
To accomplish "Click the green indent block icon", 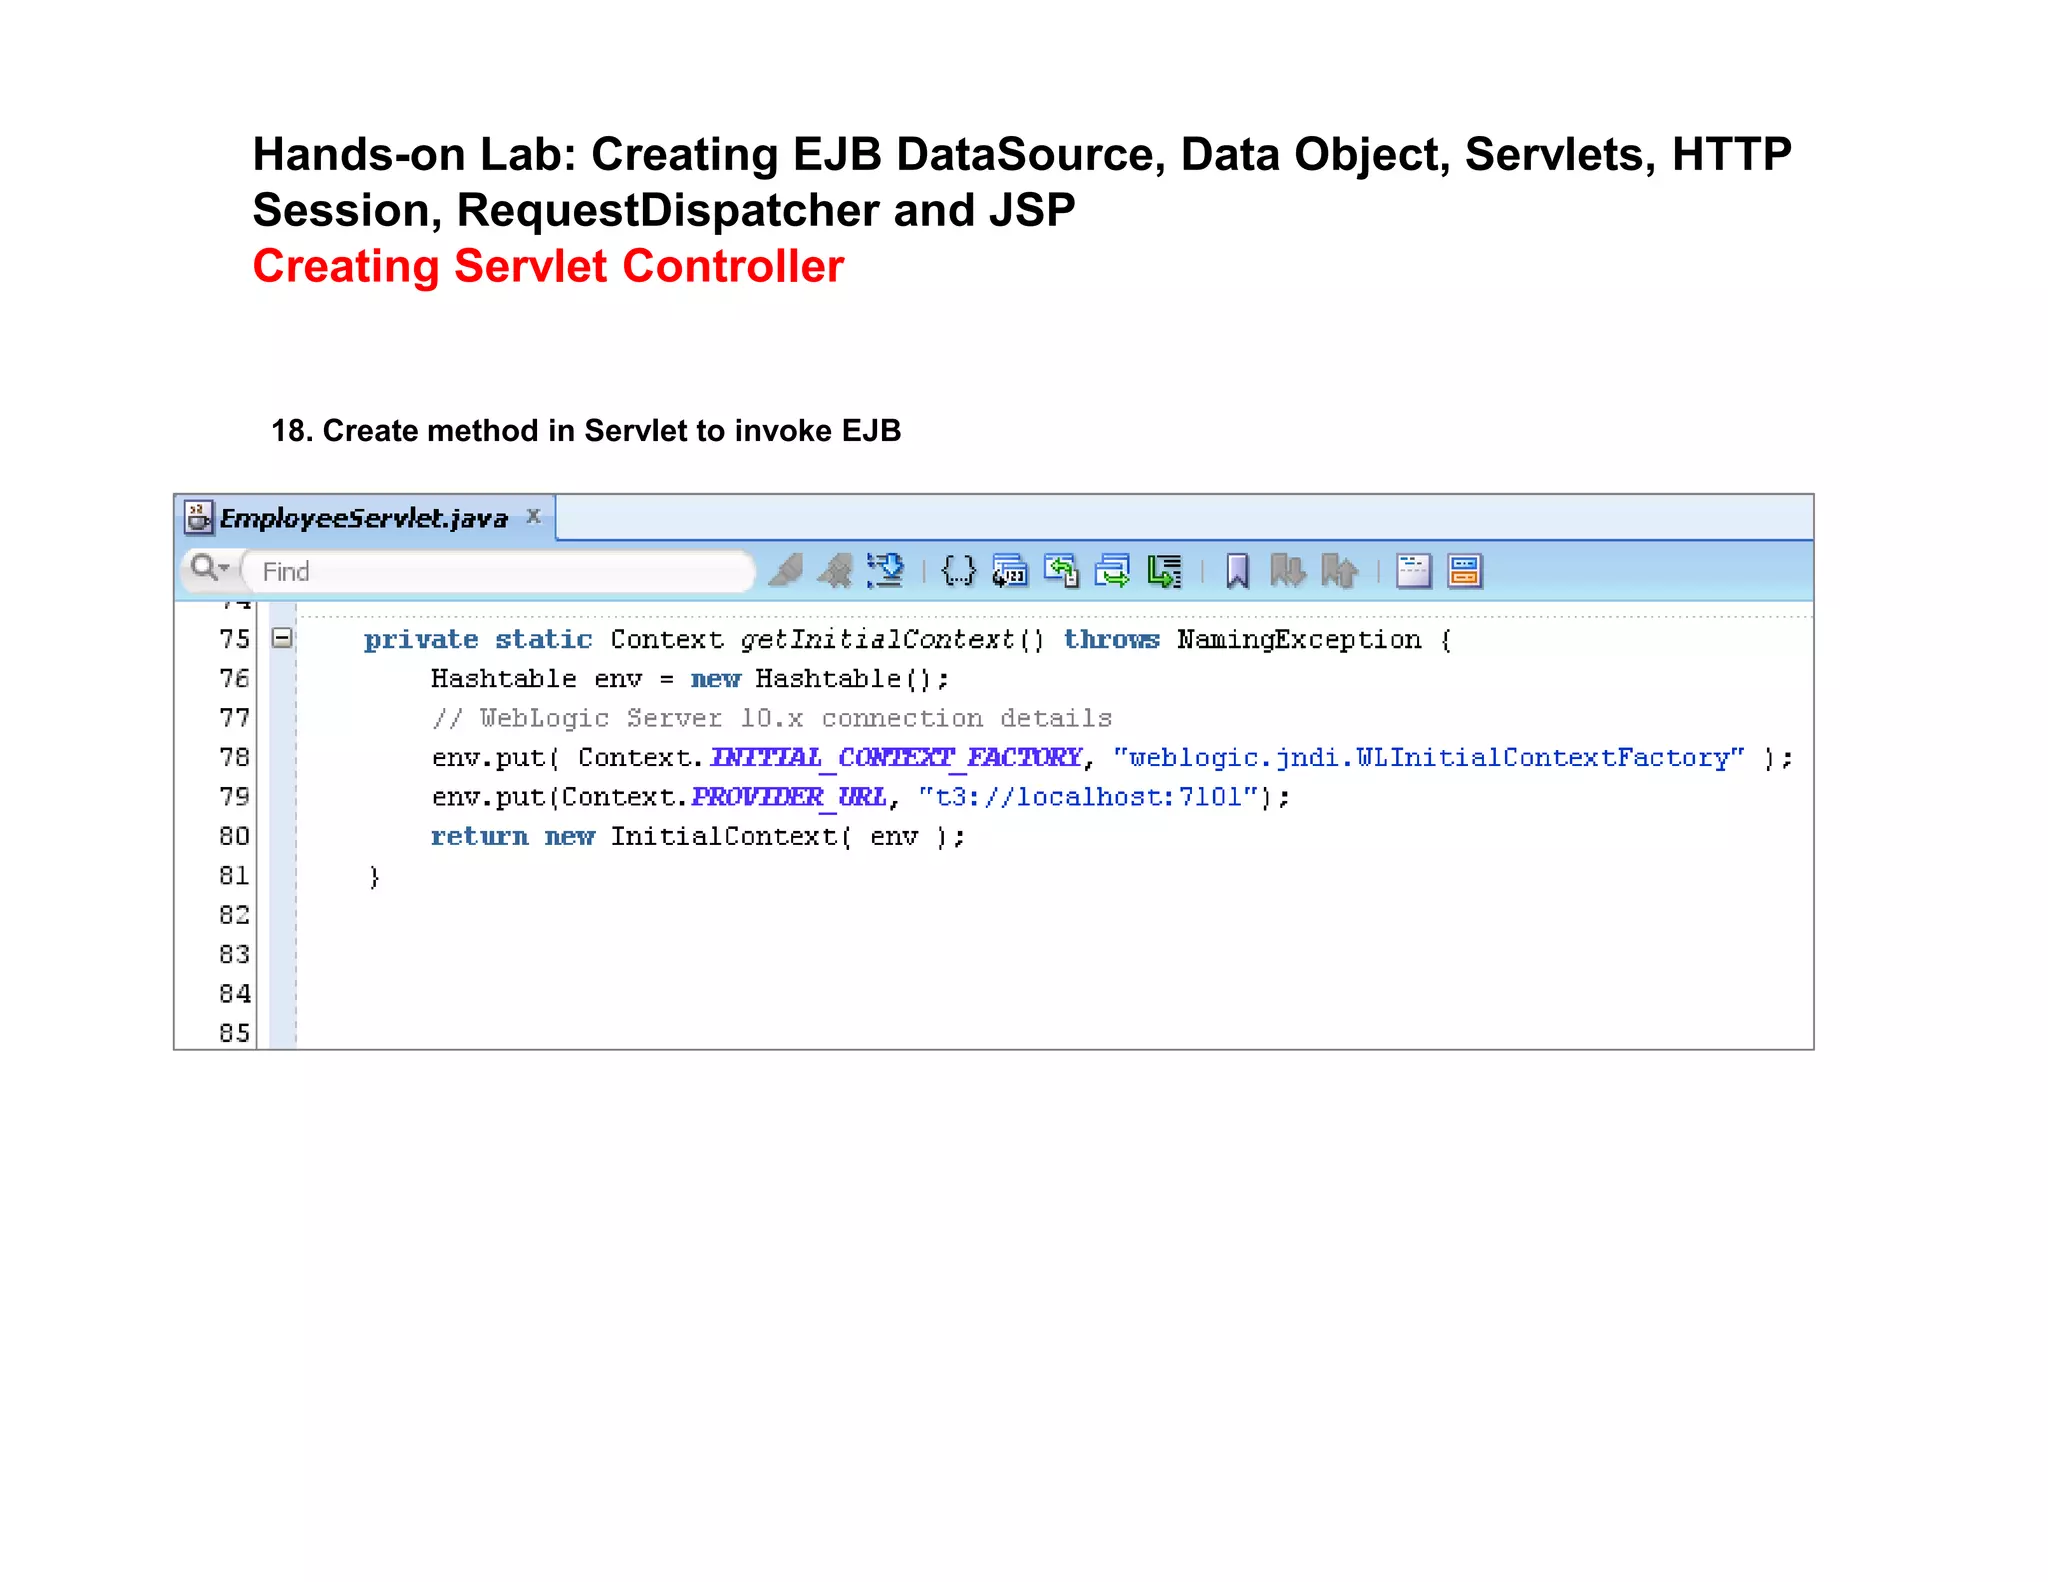I will click(x=1164, y=570).
